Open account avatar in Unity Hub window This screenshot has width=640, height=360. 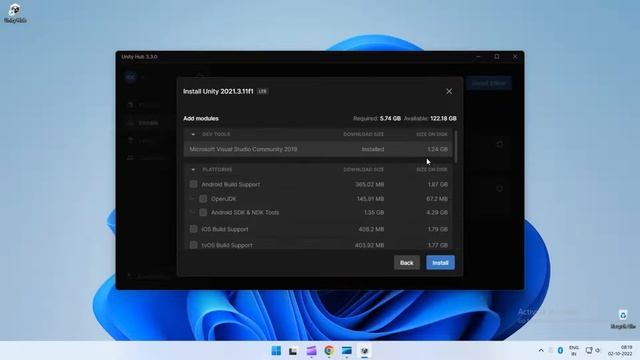click(x=131, y=77)
